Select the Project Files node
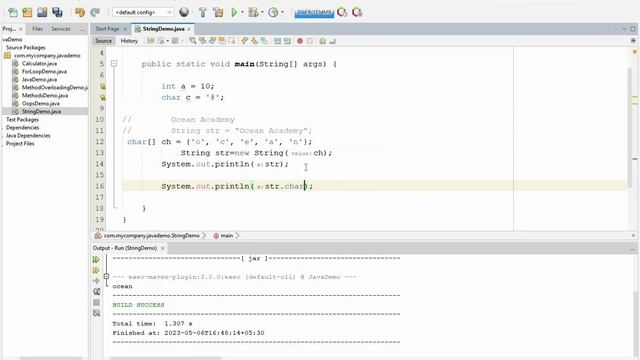The width and height of the screenshot is (640, 360). pyautogui.click(x=20, y=144)
